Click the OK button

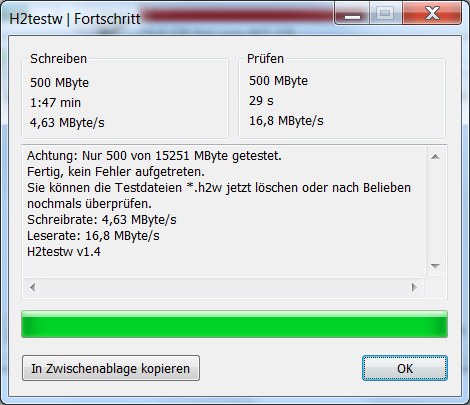pos(405,368)
